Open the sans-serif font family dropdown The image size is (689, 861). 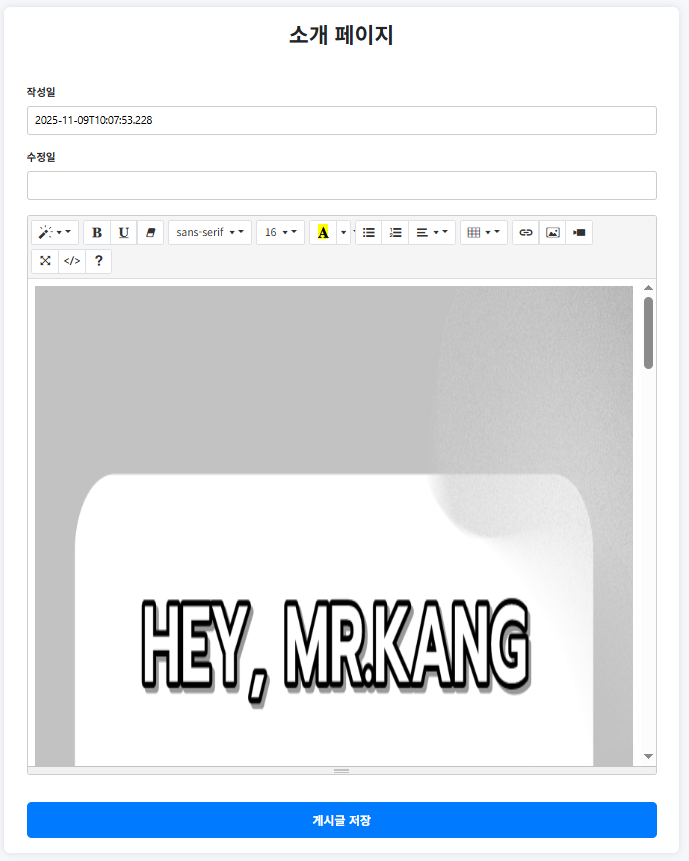pyautogui.click(x=210, y=232)
